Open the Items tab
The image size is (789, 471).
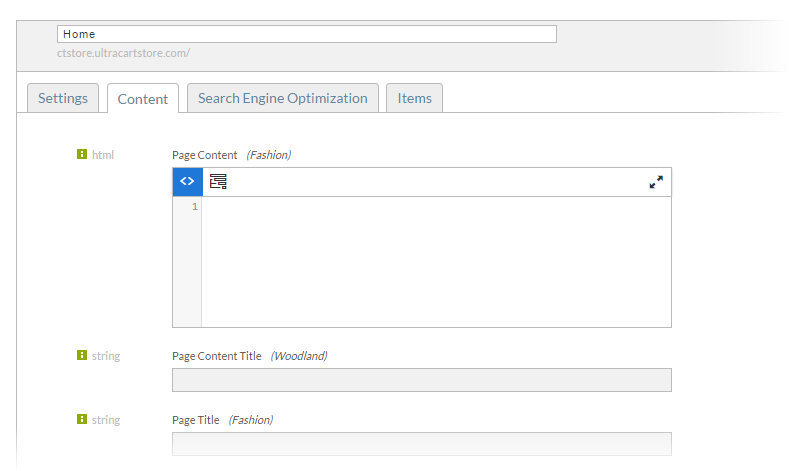point(415,98)
